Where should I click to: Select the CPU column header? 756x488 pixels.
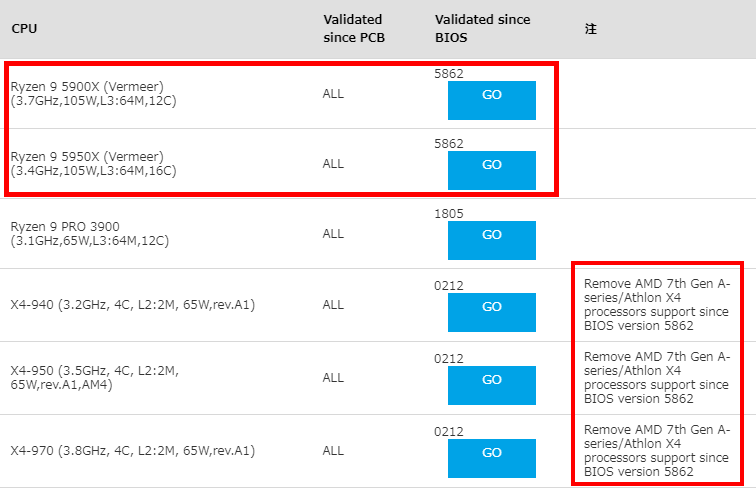24,28
